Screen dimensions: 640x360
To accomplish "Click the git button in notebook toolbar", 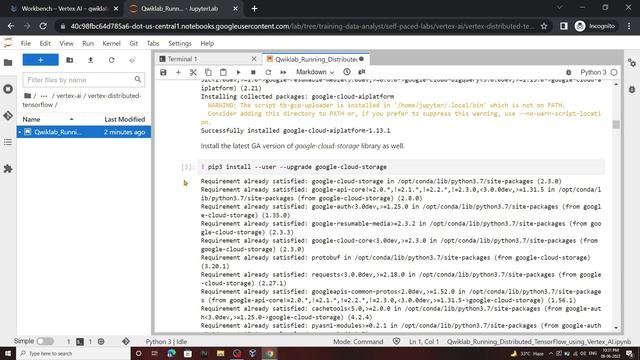I will click(362, 72).
